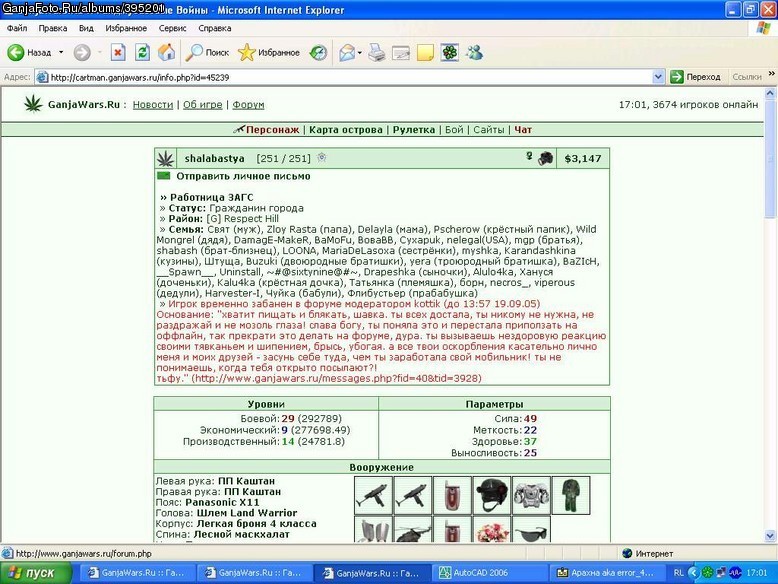The image size is (778, 584).
Task: Switch to Арахна aka error taskbar window
Action: (605, 573)
